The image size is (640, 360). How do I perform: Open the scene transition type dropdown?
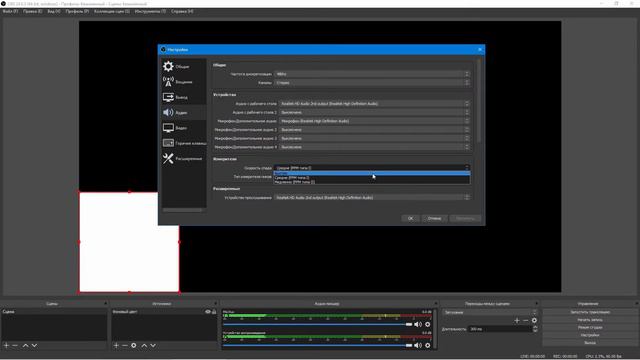pos(490,312)
